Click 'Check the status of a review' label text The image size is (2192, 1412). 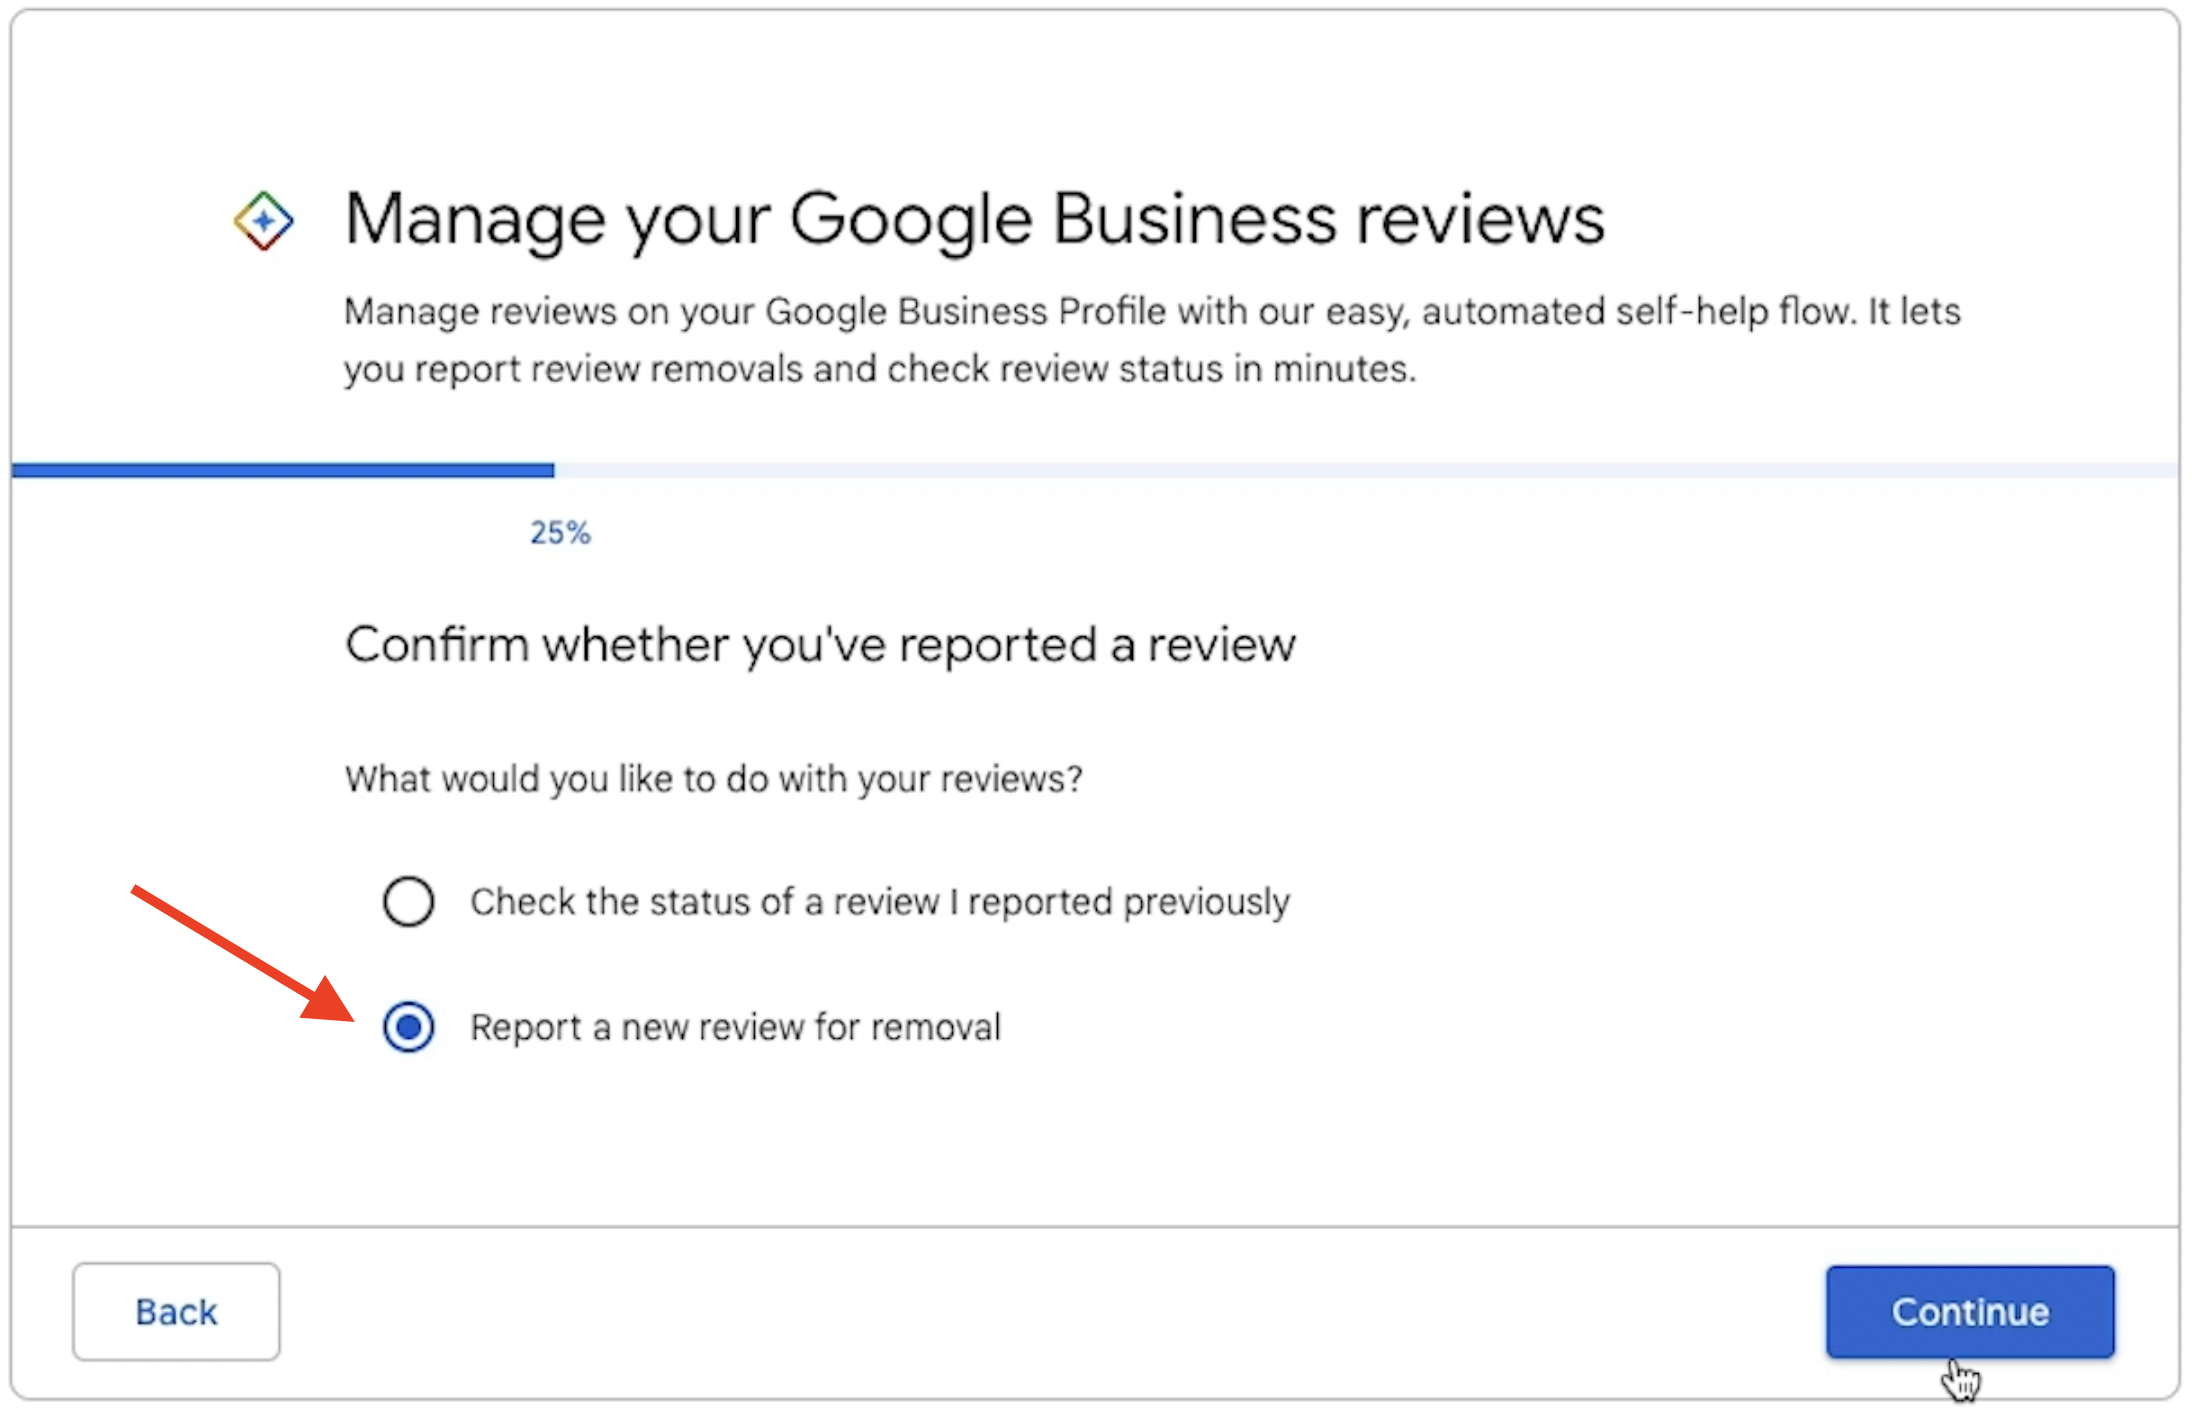coord(879,901)
